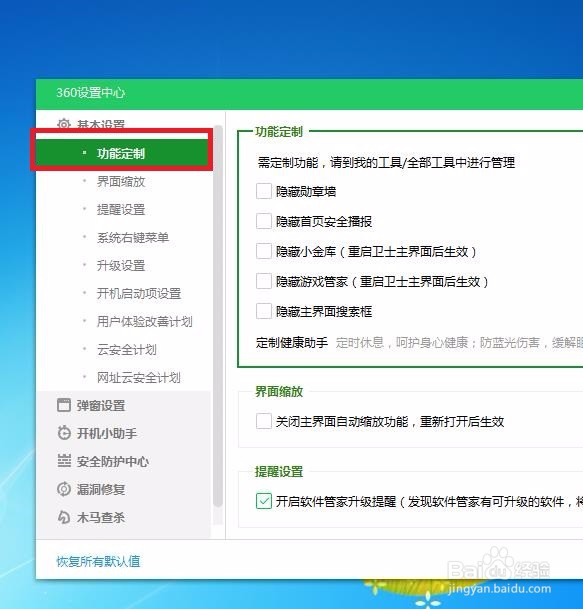Select 云安全计划 sidebar item

(127, 349)
